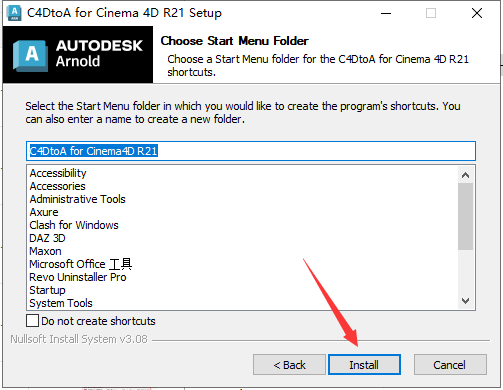Select the Startup folder entry
The width and height of the screenshot is (503, 390).
click(47, 290)
